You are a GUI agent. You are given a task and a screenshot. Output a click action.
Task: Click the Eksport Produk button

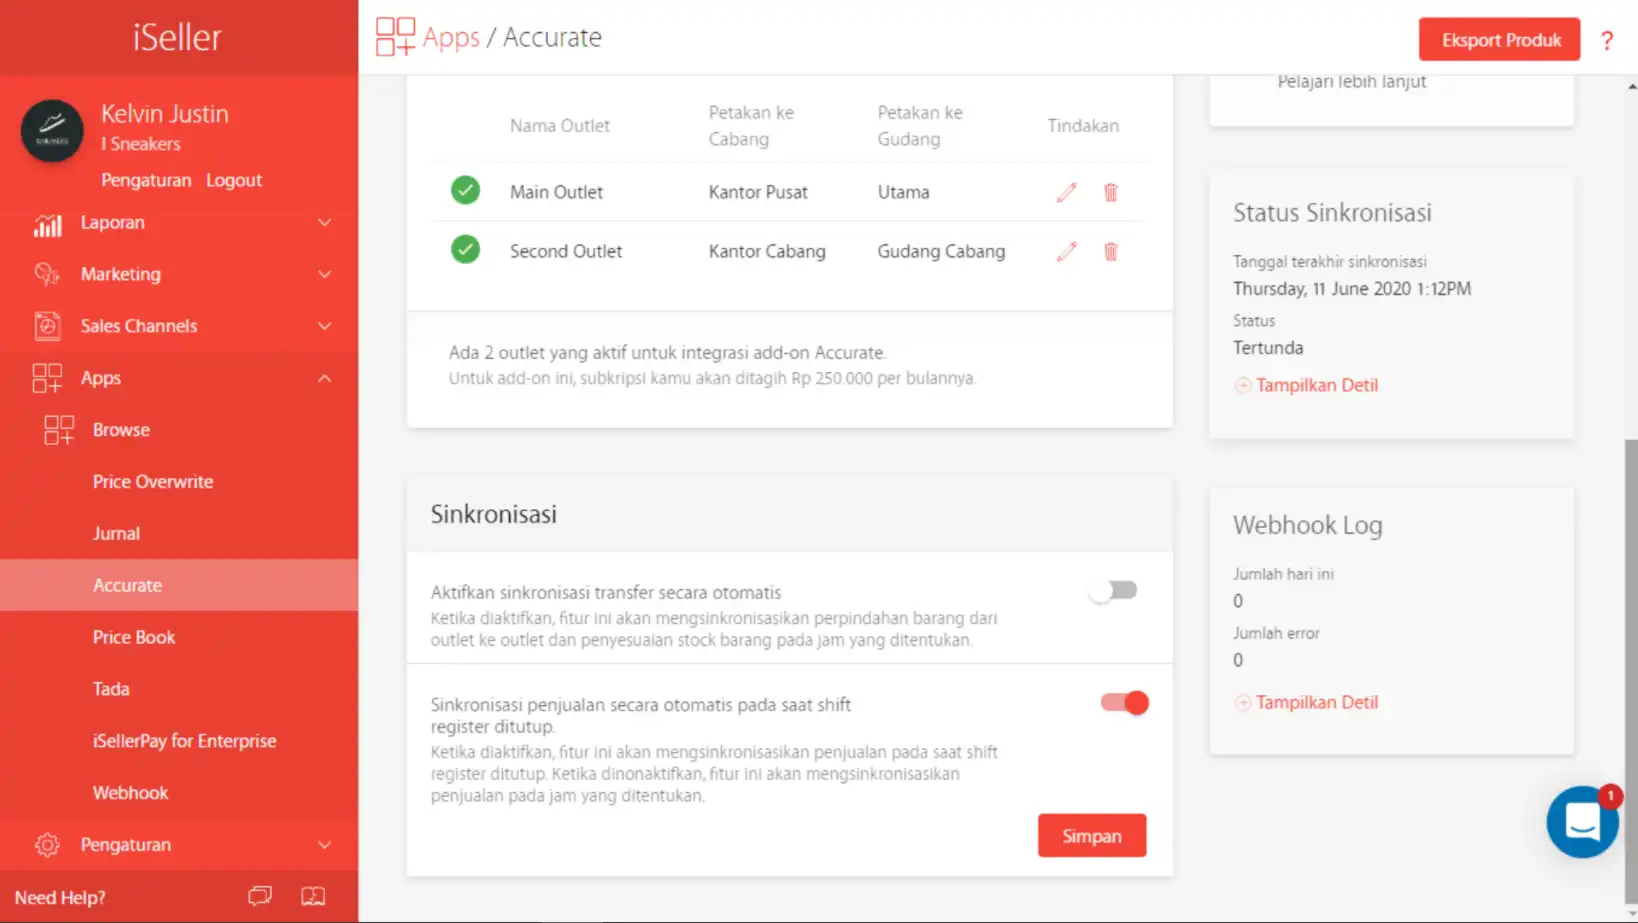coord(1499,40)
